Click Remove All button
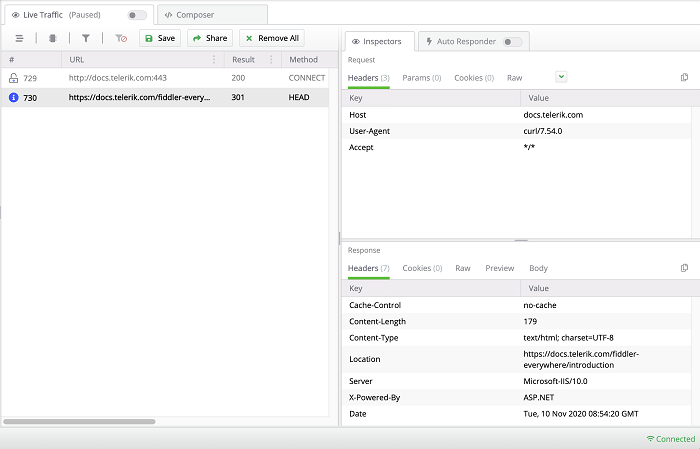This screenshot has height=449, width=700. tap(272, 38)
